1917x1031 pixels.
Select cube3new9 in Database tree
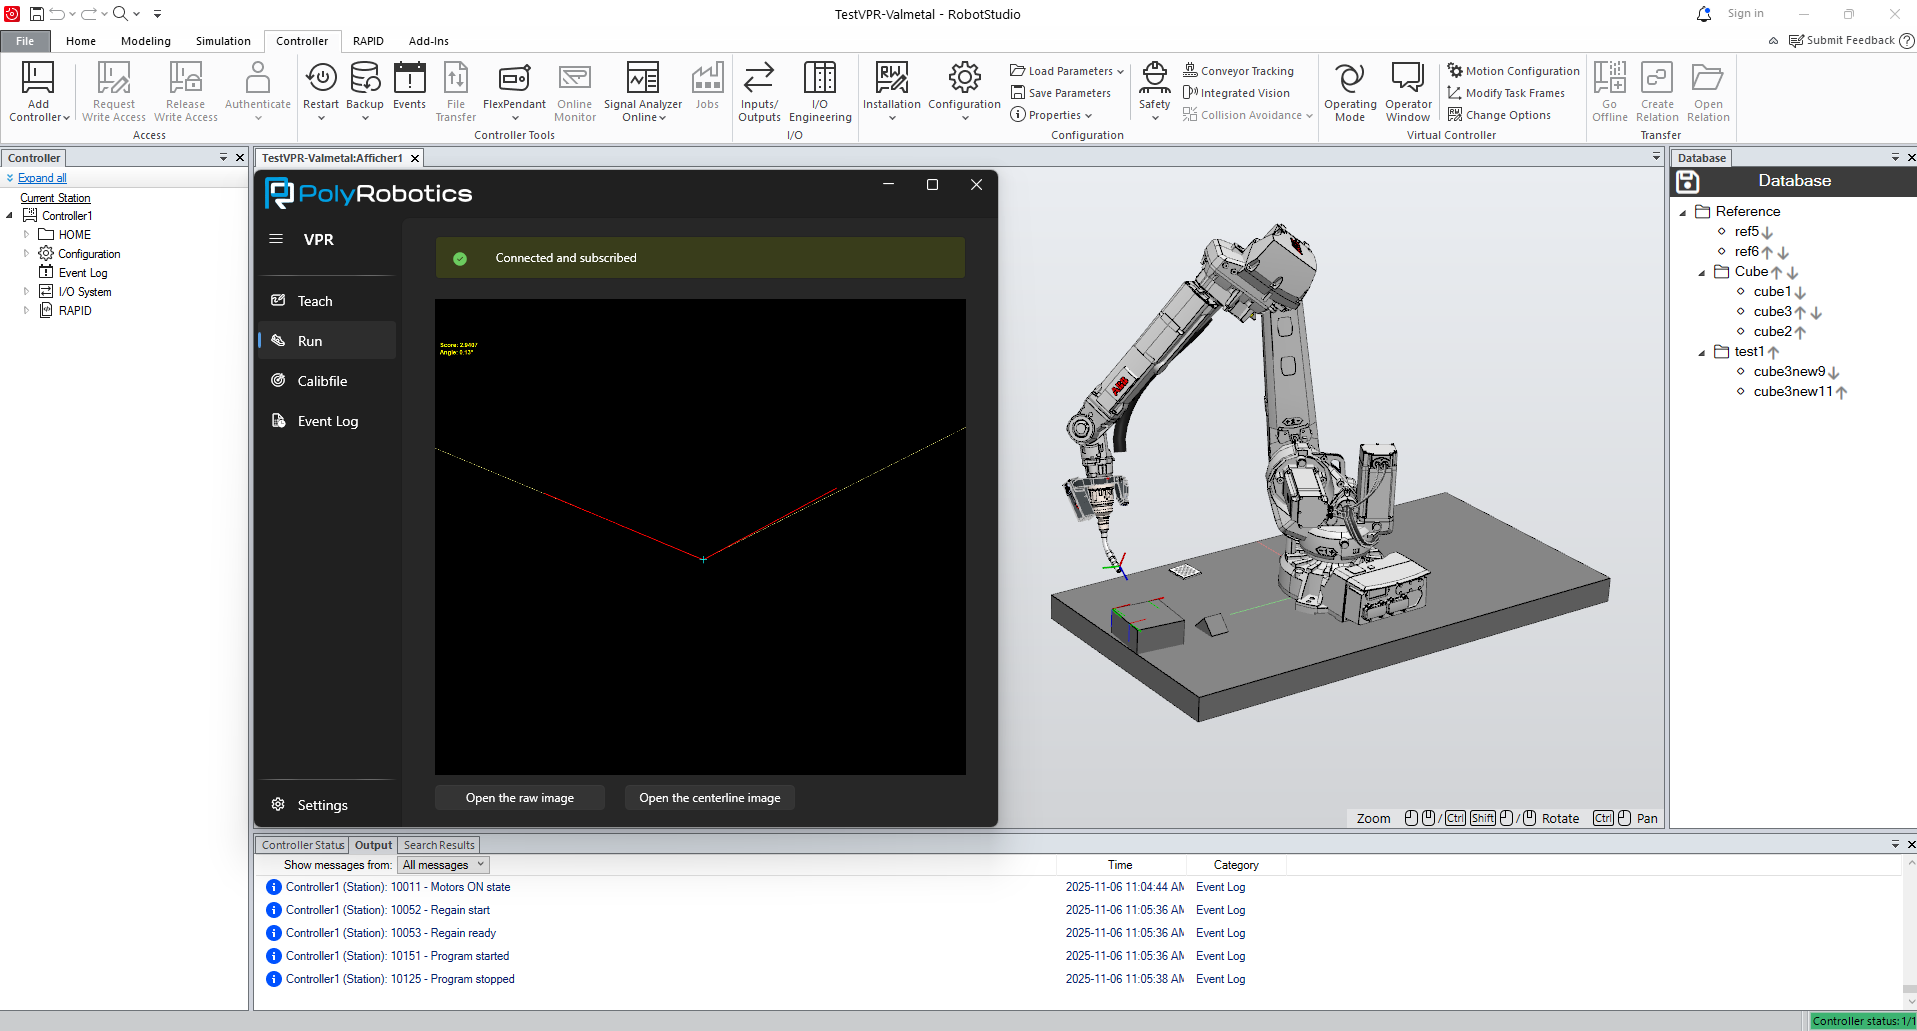(x=1789, y=372)
